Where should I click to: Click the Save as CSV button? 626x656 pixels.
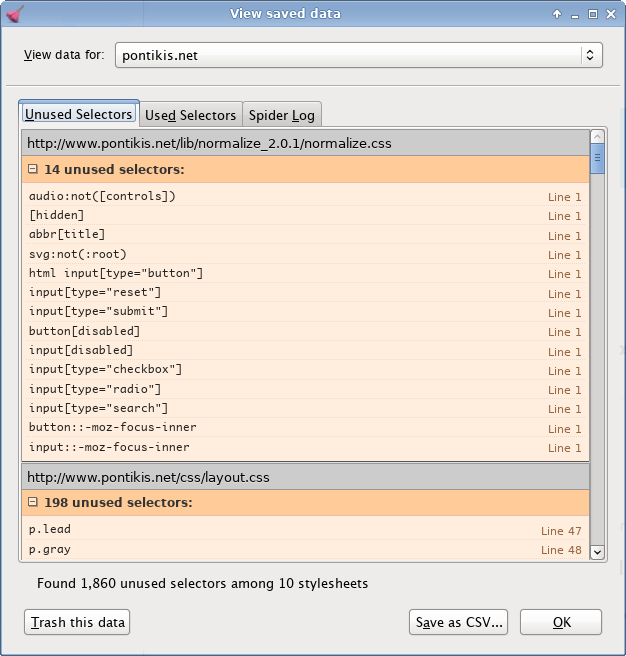(459, 622)
